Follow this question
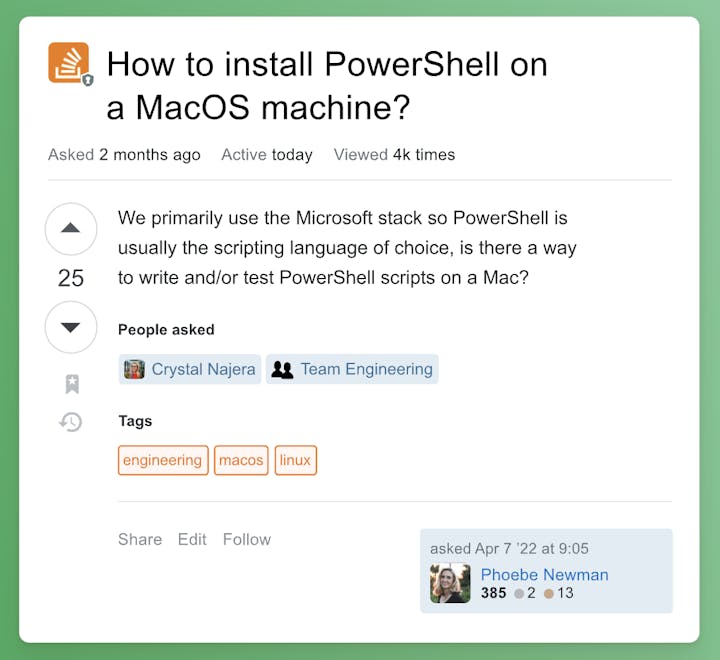The image size is (720, 660). [247, 539]
